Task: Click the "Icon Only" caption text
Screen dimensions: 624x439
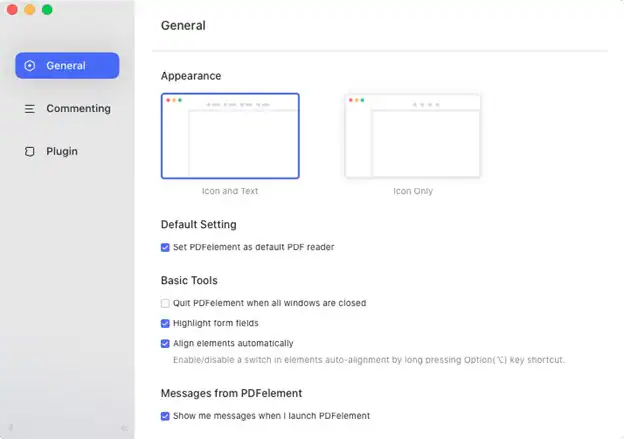Action: 413,191
